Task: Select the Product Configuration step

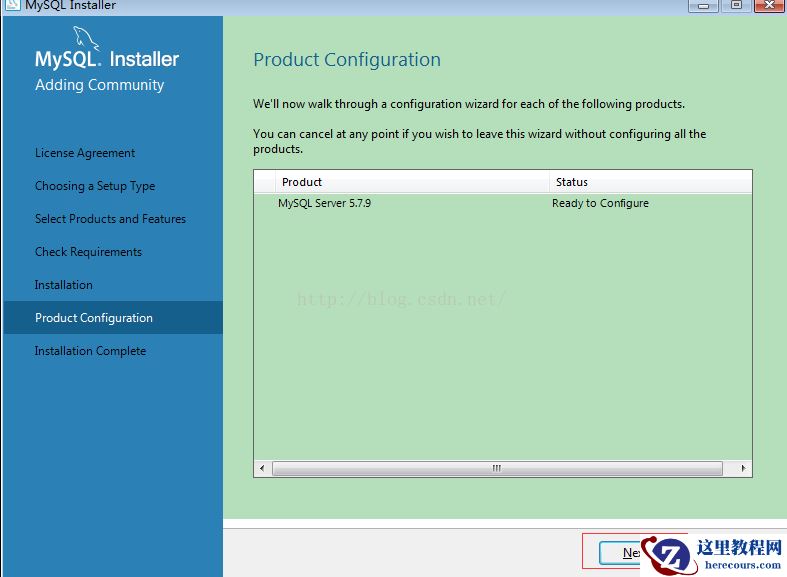Action: 113,318
